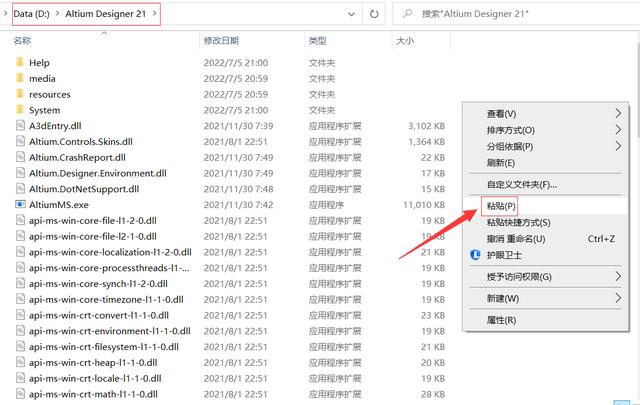Click the api-ms-win-core-synch-l1-2-0.dll icon

(x=20, y=284)
